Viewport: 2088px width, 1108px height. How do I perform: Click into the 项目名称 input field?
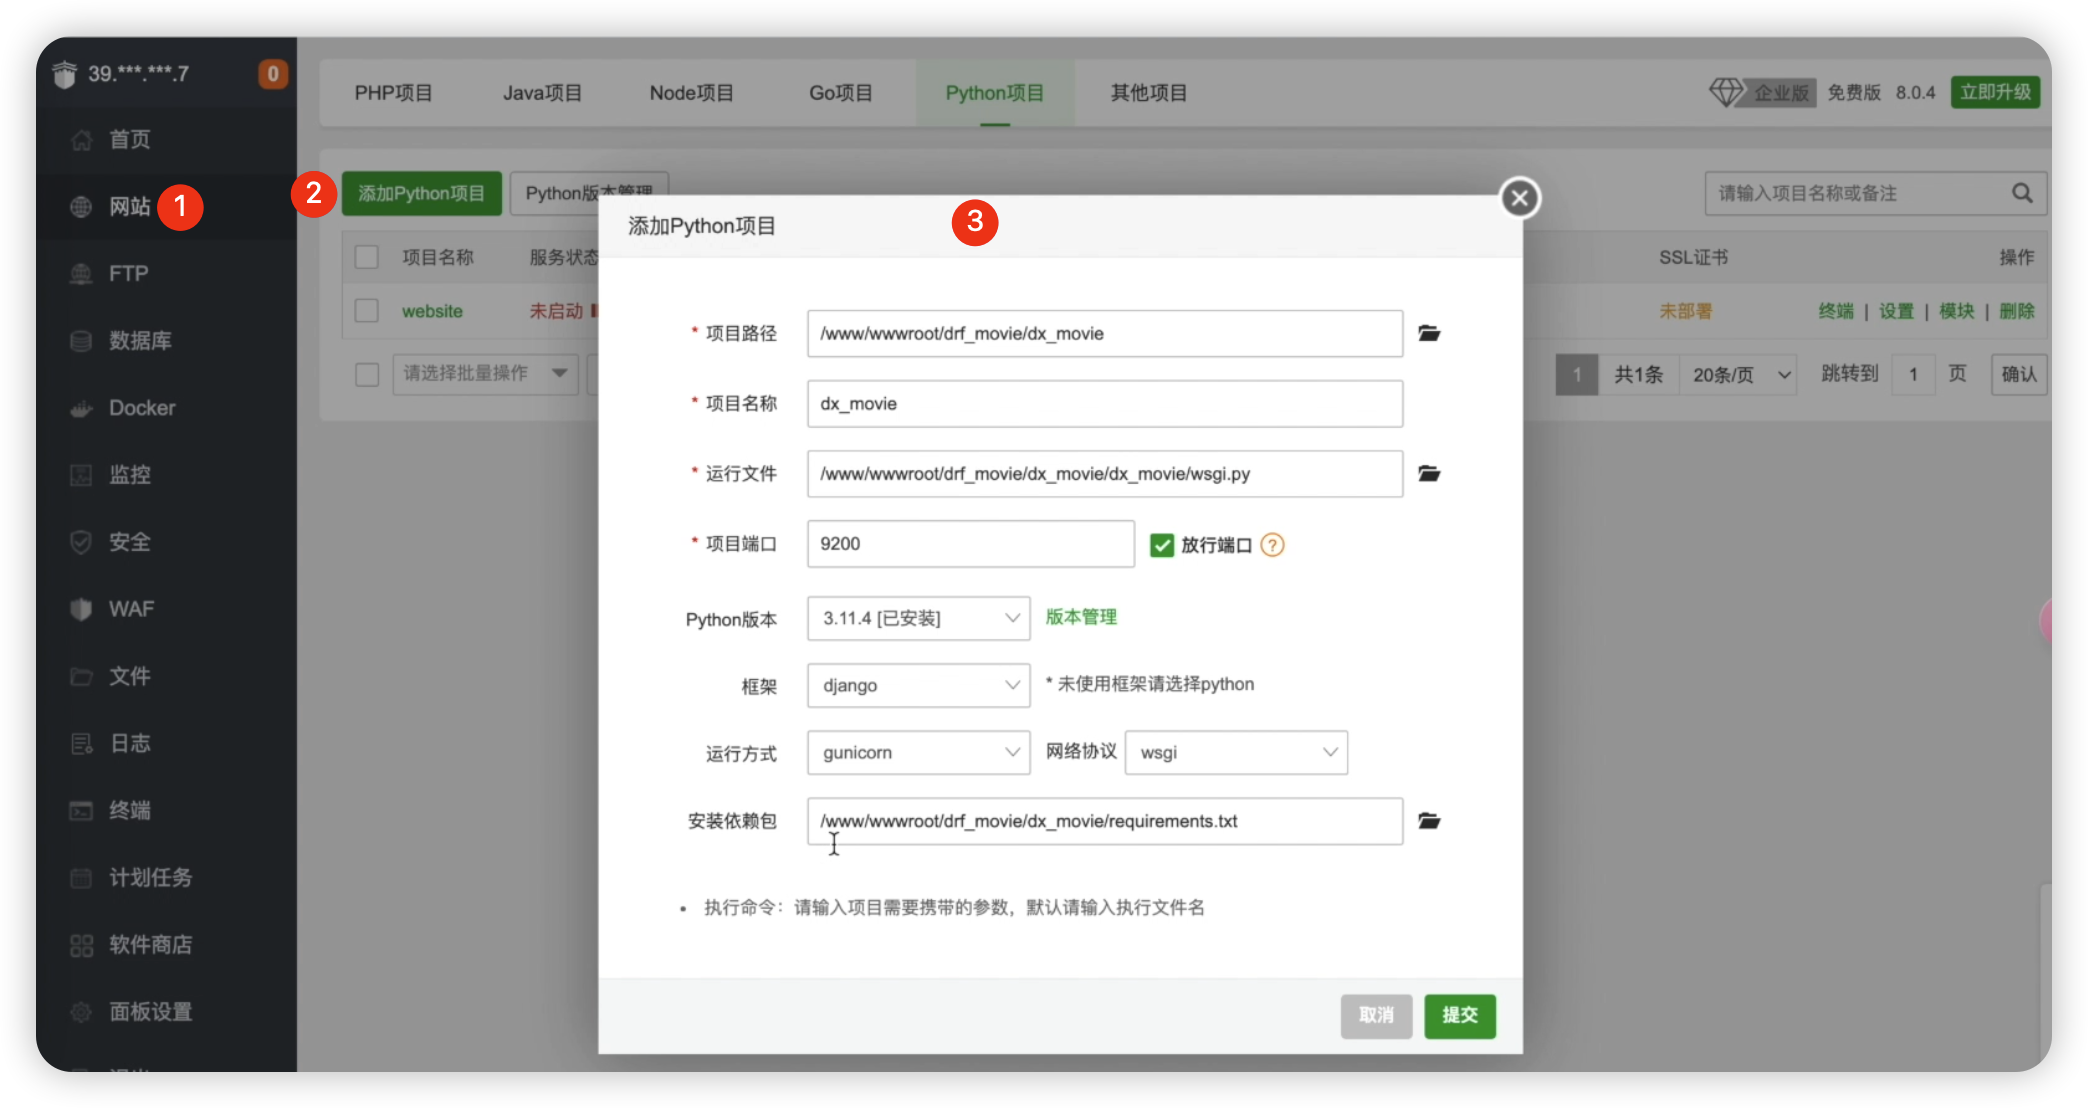tap(1105, 403)
